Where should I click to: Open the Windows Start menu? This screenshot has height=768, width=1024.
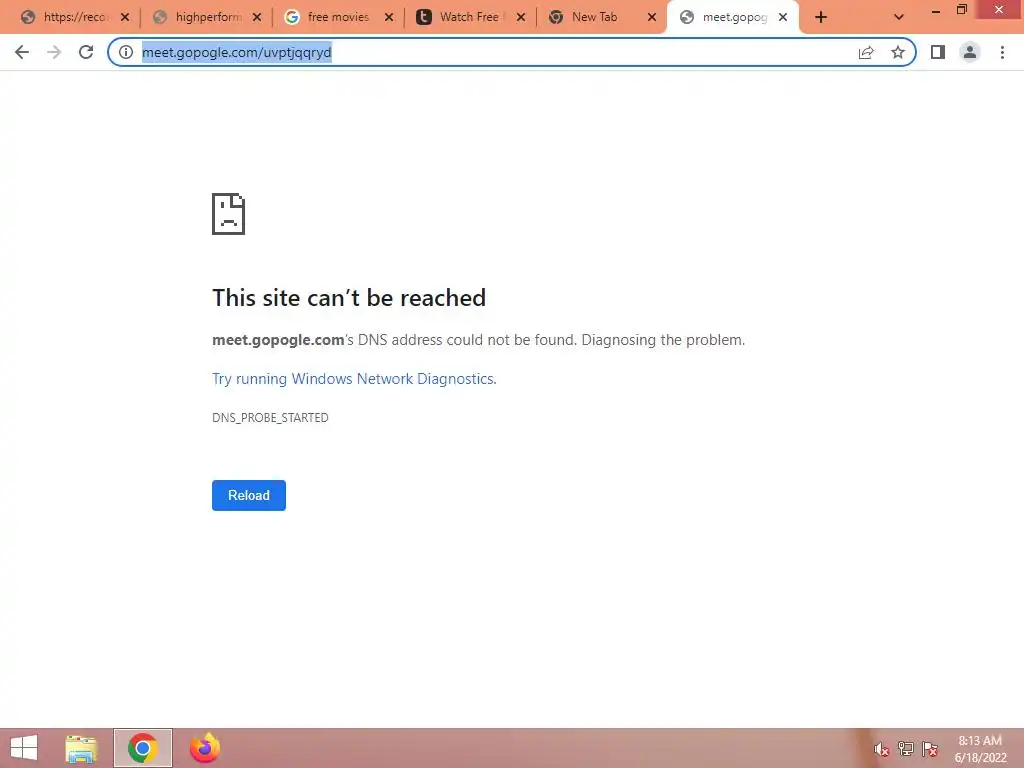(24, 748)
